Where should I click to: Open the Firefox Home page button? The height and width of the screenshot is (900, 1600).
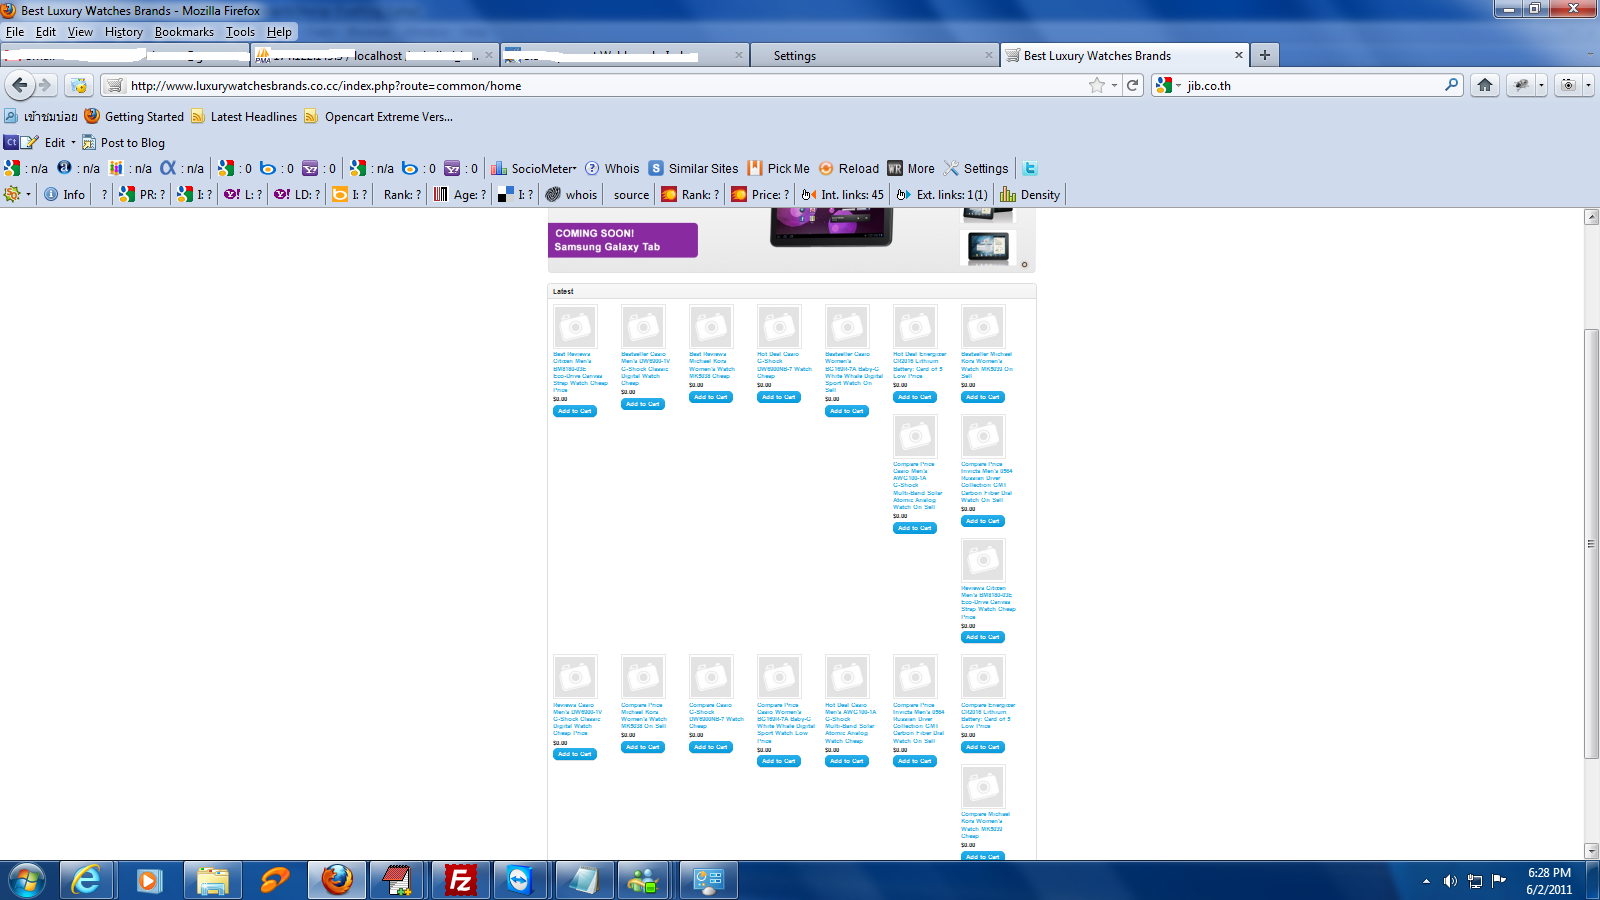[1485, 85]
